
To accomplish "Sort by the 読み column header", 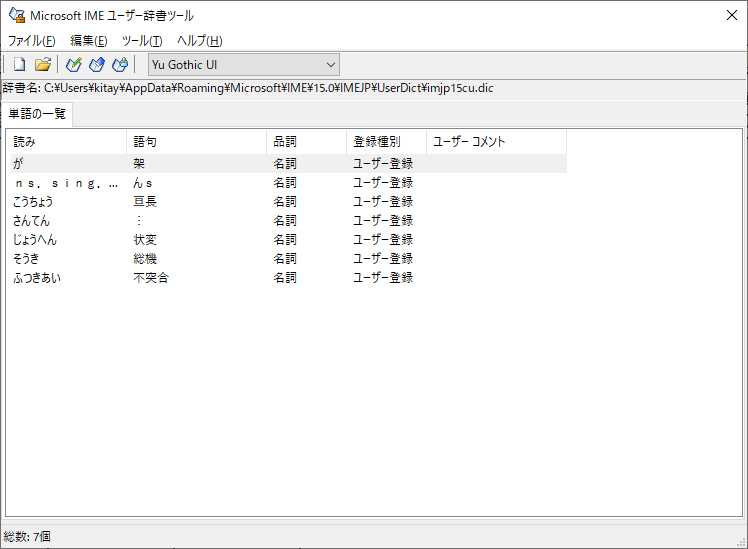I will pyautogui.click(x=68, y=142).
